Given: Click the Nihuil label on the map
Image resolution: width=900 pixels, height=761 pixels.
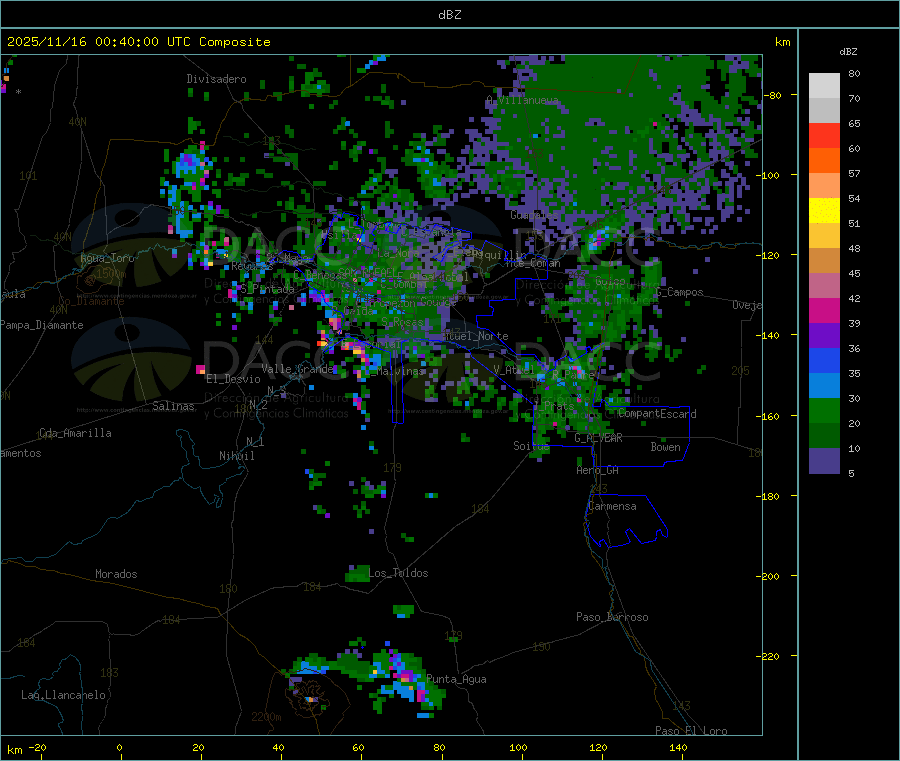Looking at the screenshot, I should pos(236,456).
